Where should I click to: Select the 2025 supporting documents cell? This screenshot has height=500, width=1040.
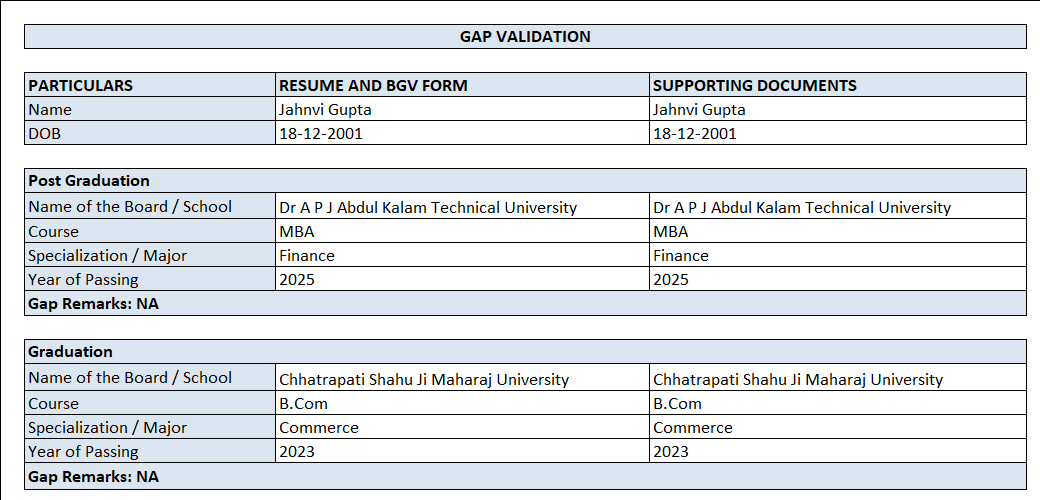tap(837, 279)
